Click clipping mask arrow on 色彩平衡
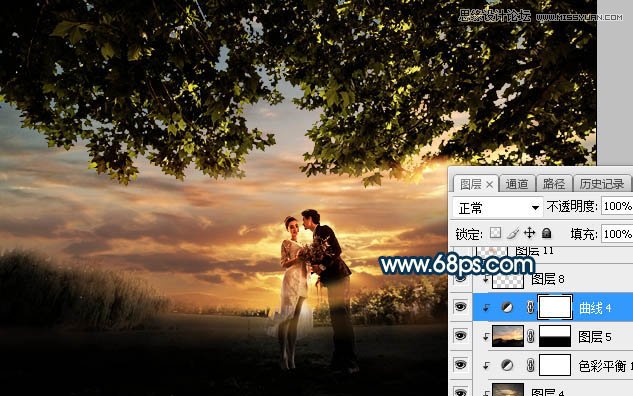This screenshot has height=396, width=633. [486, 366]
